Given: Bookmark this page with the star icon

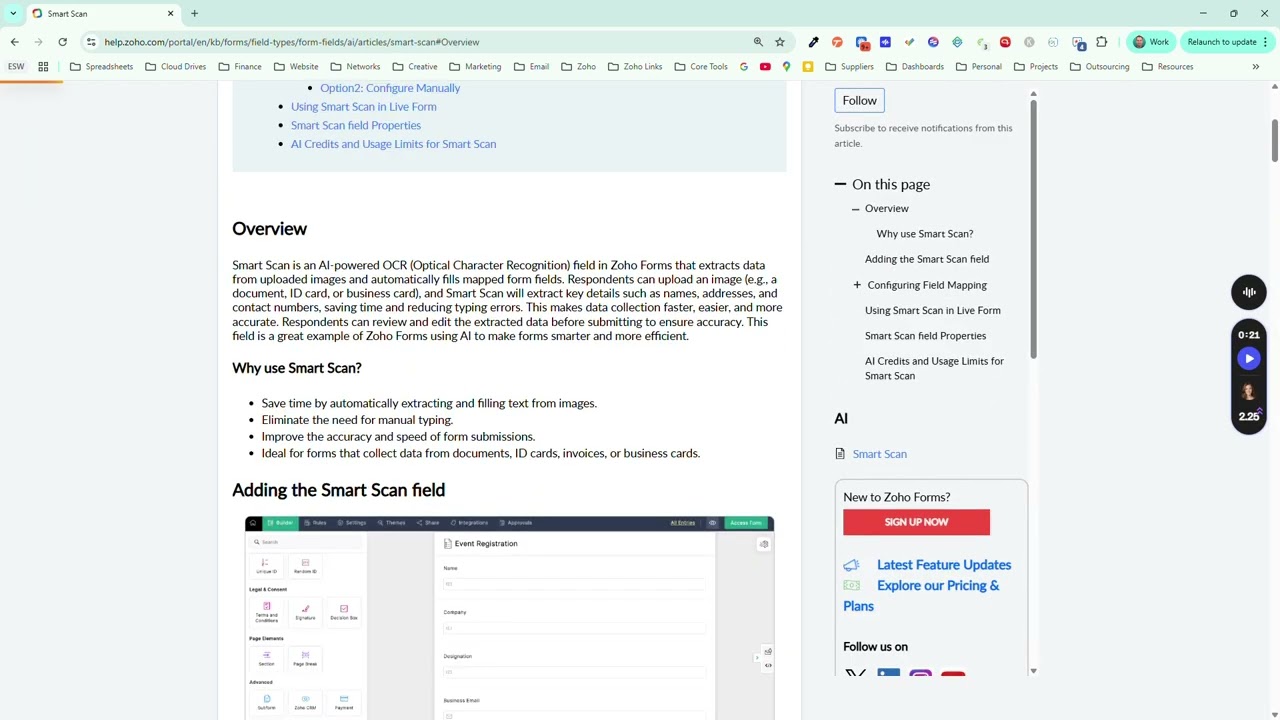Looking at the screenshot, I should 780,42.
